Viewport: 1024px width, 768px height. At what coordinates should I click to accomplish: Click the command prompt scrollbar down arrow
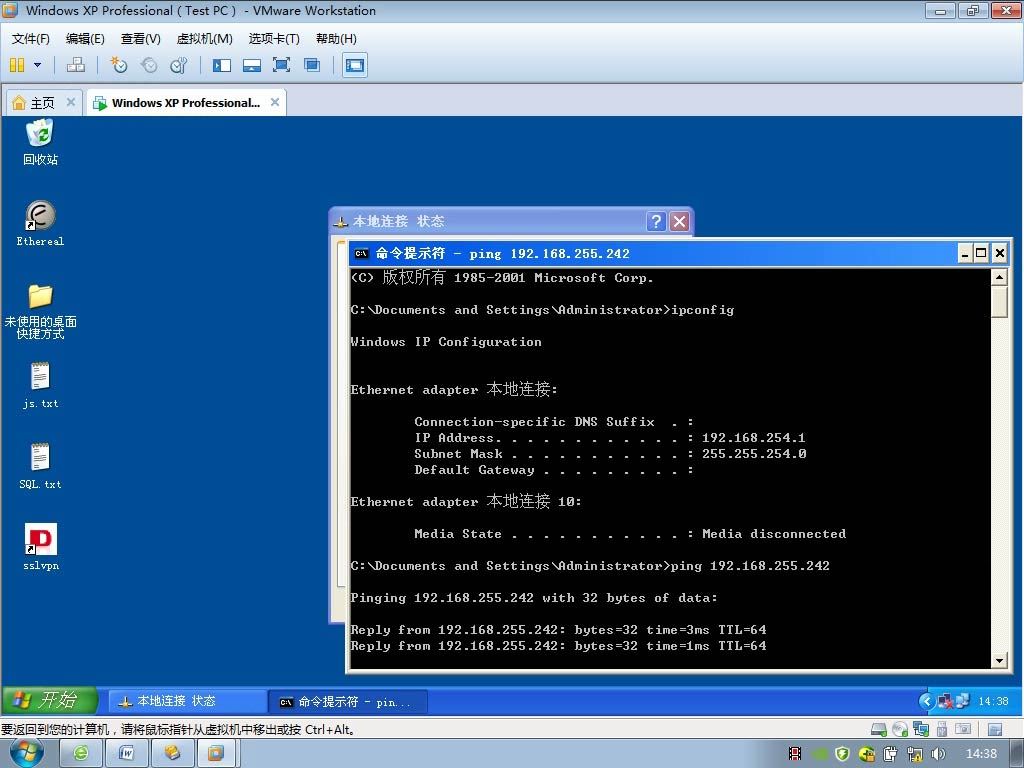point(999,660)
